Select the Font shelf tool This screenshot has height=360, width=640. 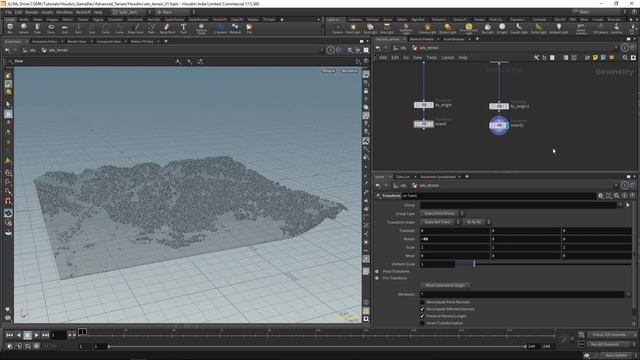183,28
